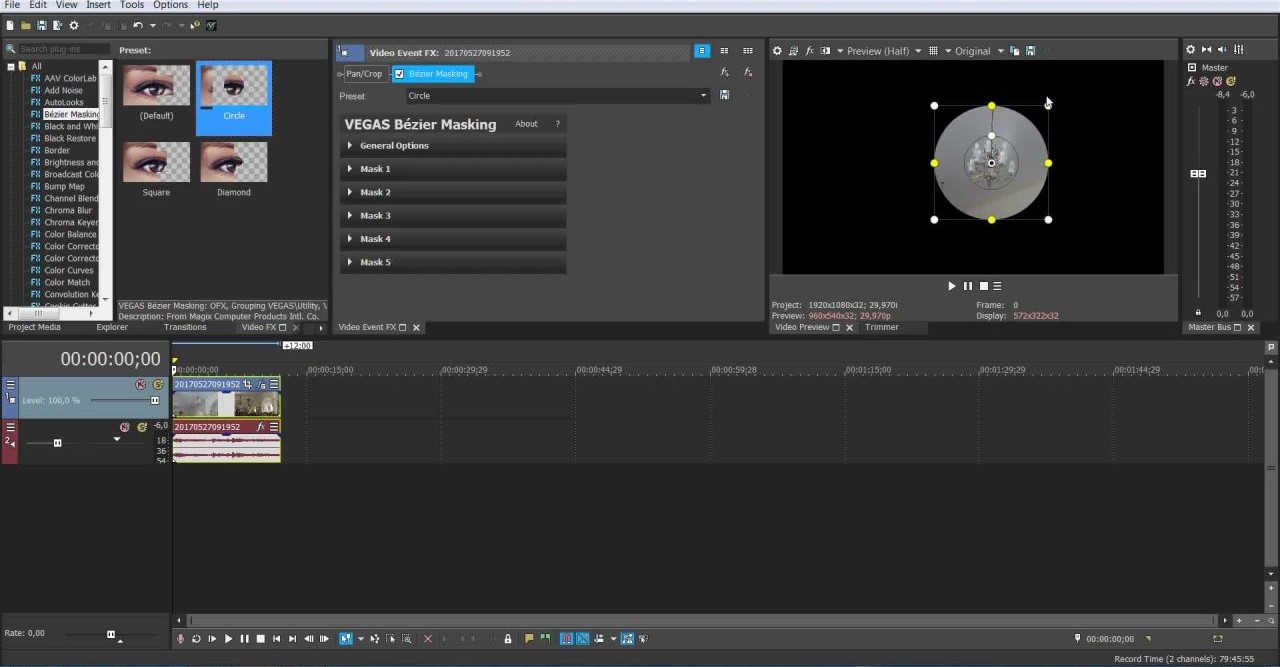
Task: Select the Square preset thumbnail
Action: (156, 168)
